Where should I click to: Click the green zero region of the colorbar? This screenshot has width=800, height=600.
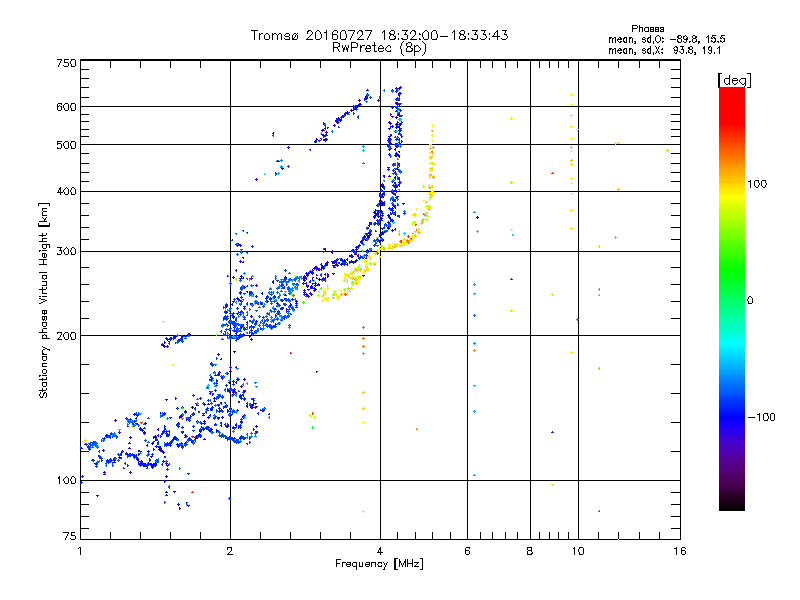tap(732, 298)
